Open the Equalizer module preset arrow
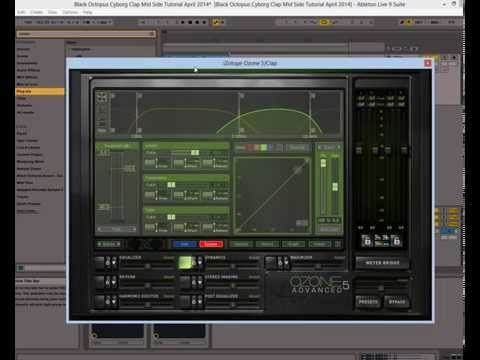This screenshot has width=480, height=360. (114, 263)
